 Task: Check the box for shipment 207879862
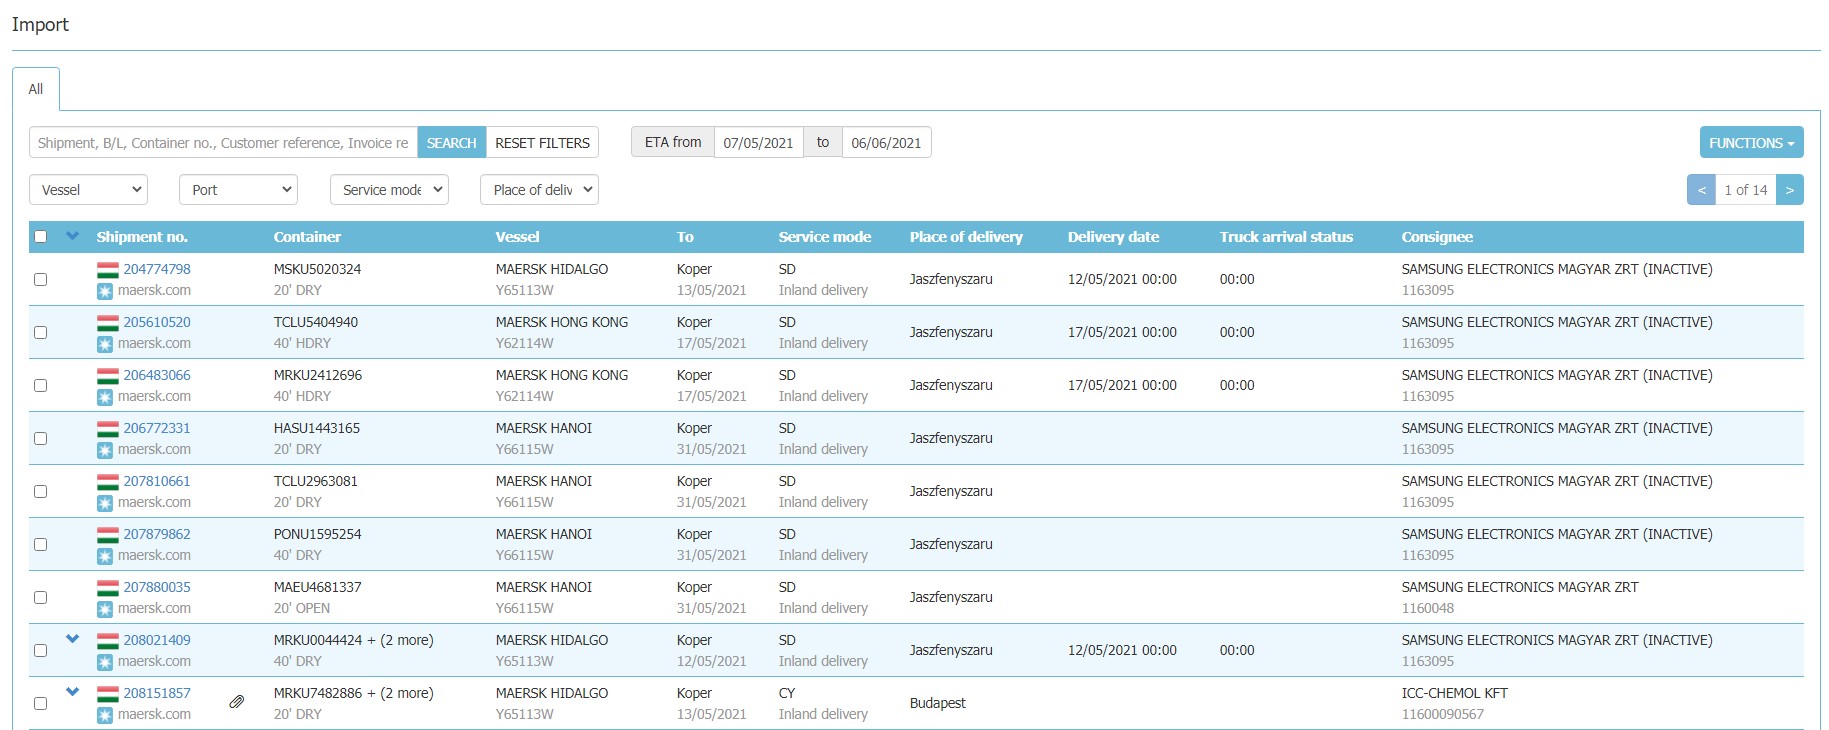[x=41, y=544]
